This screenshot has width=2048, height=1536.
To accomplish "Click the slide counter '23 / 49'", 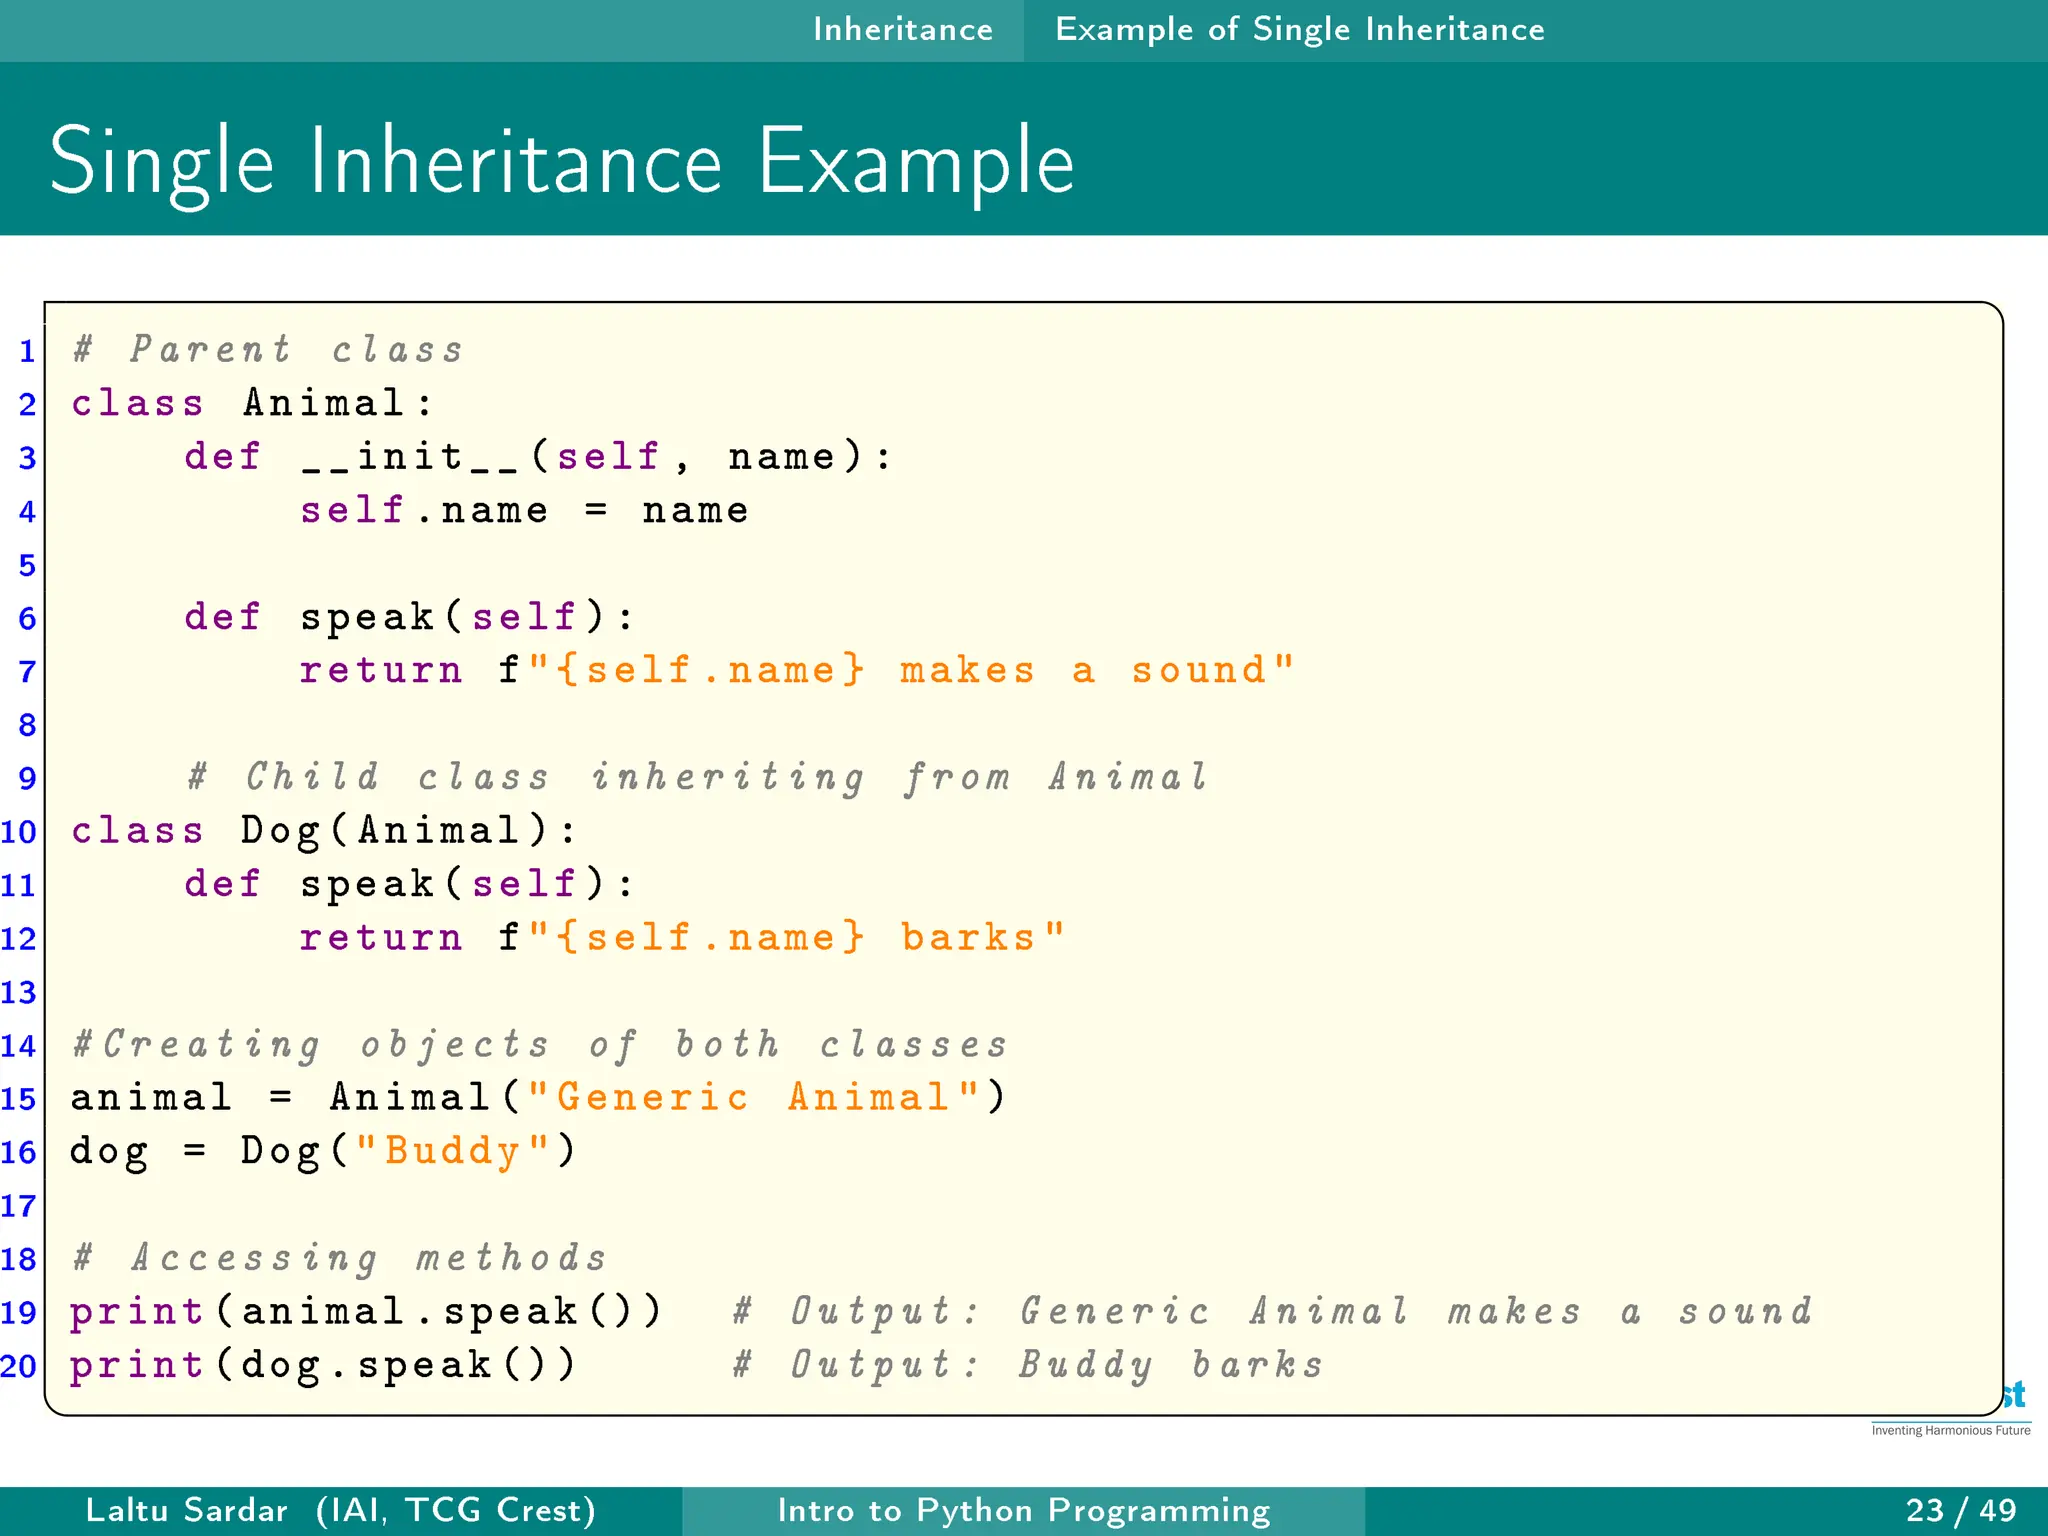I will 1961,1510.
